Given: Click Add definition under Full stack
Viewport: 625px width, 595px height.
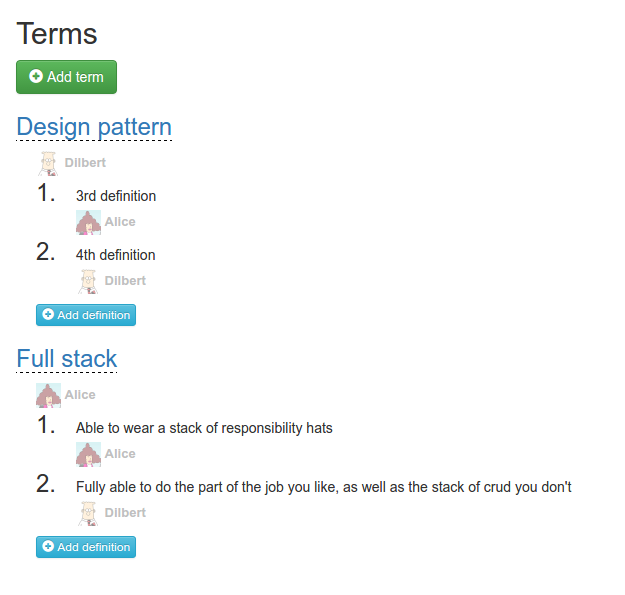Looking at the screenshot, I should pos(86,547).
